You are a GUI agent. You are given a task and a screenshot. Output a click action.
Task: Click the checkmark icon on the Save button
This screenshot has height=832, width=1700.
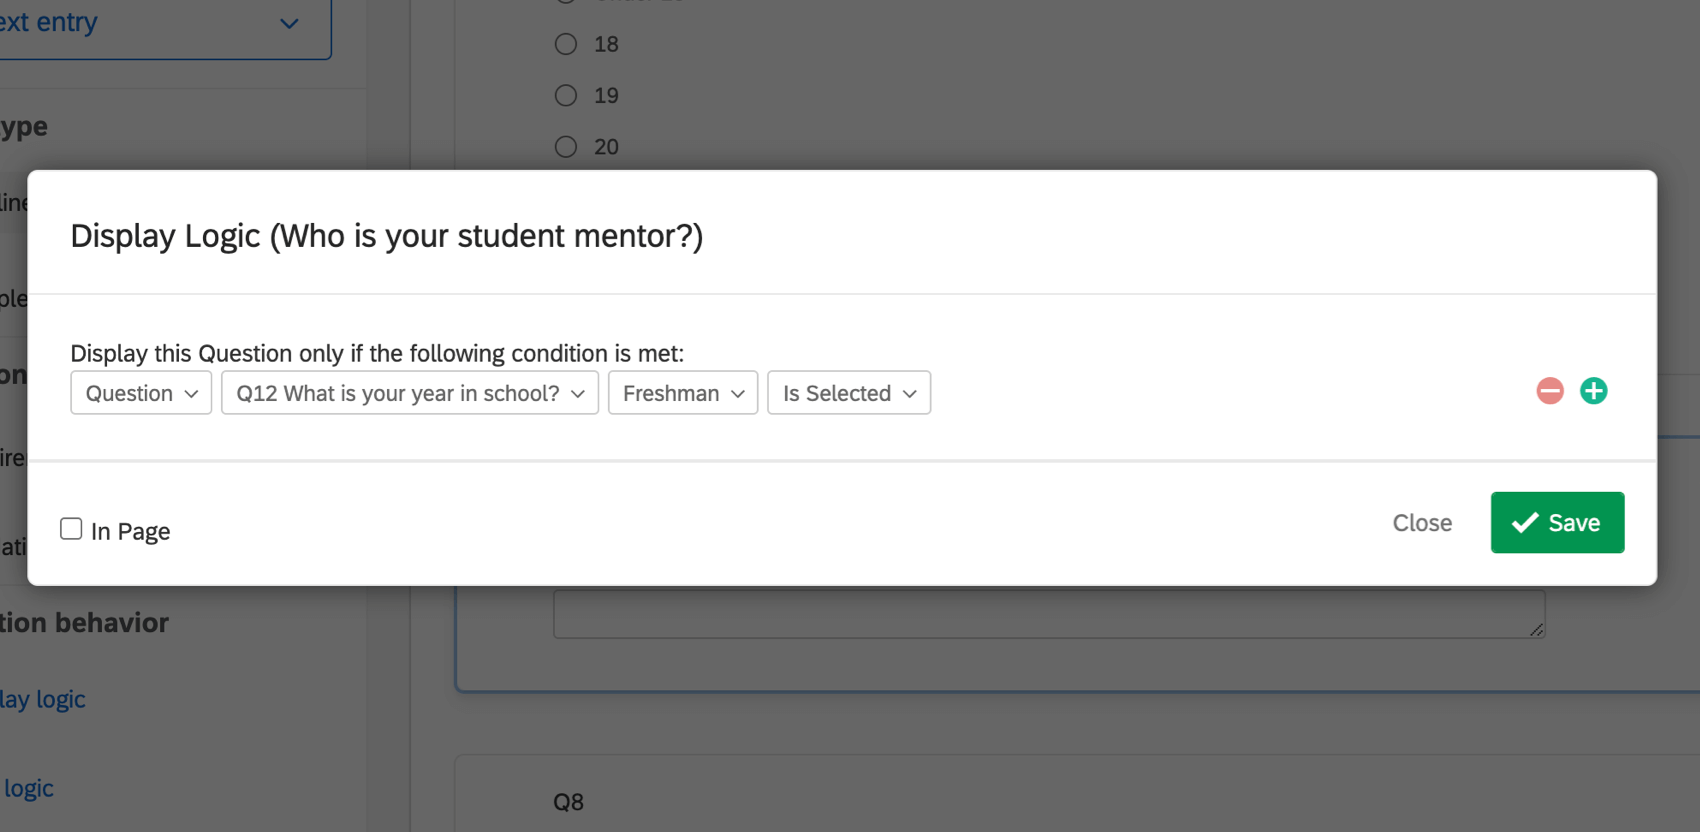tap(1523, 522)
